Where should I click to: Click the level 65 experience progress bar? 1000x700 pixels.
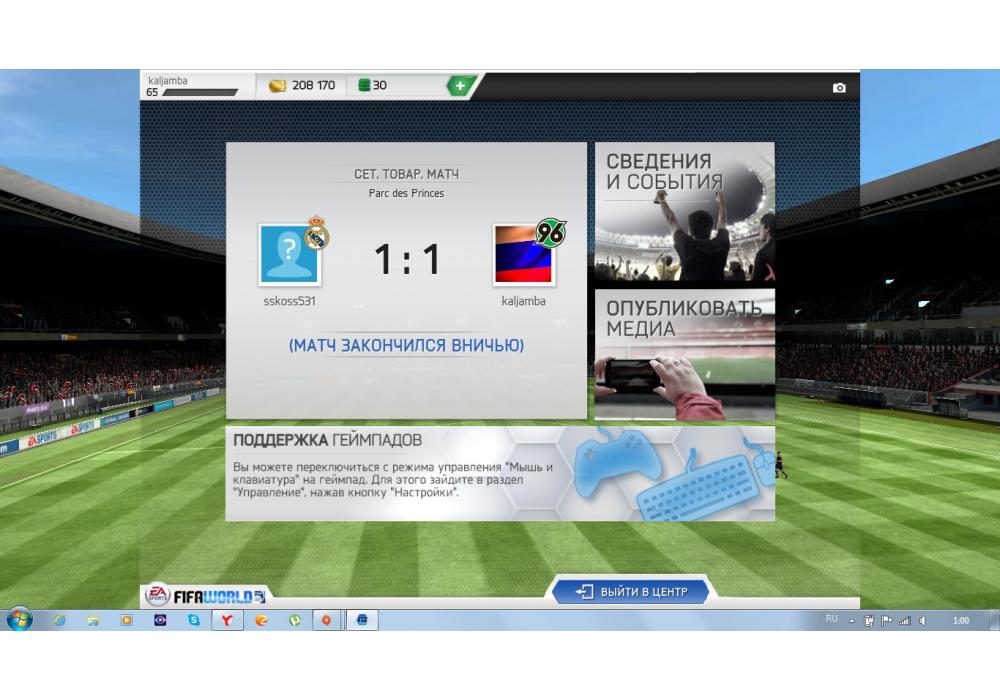(200, 92)
